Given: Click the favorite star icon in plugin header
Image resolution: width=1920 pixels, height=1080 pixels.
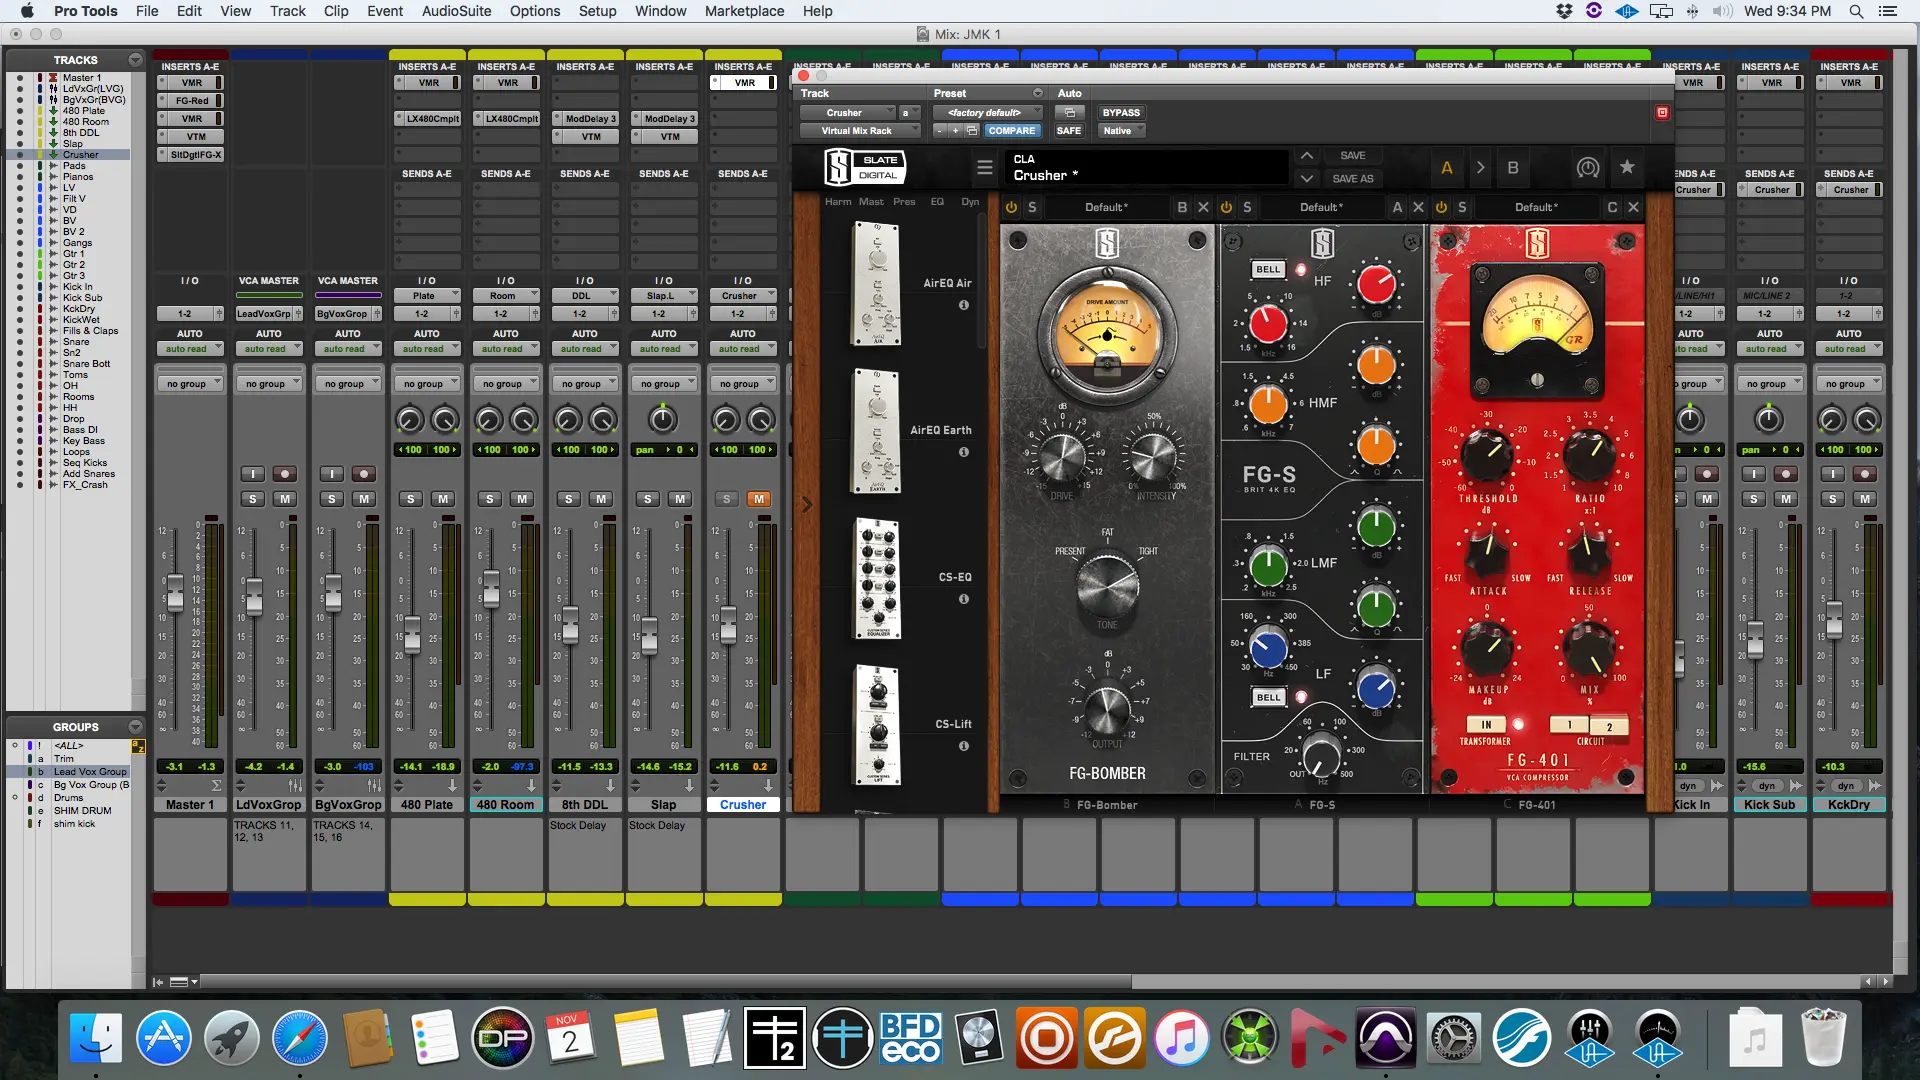Looking at the screenshot, I should pos(1627,167).
